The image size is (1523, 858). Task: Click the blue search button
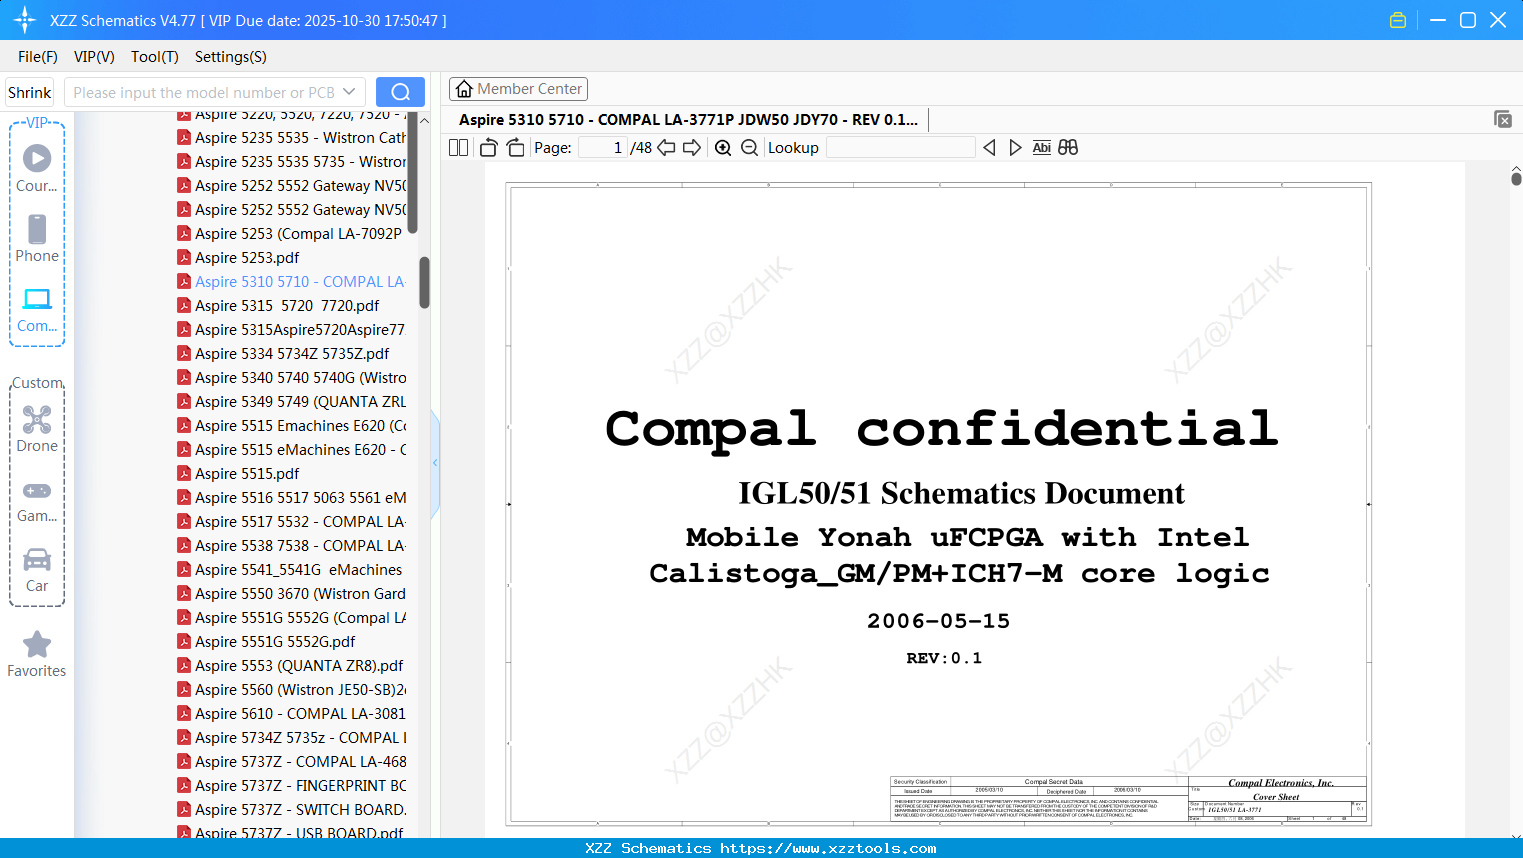pos(400,92)
